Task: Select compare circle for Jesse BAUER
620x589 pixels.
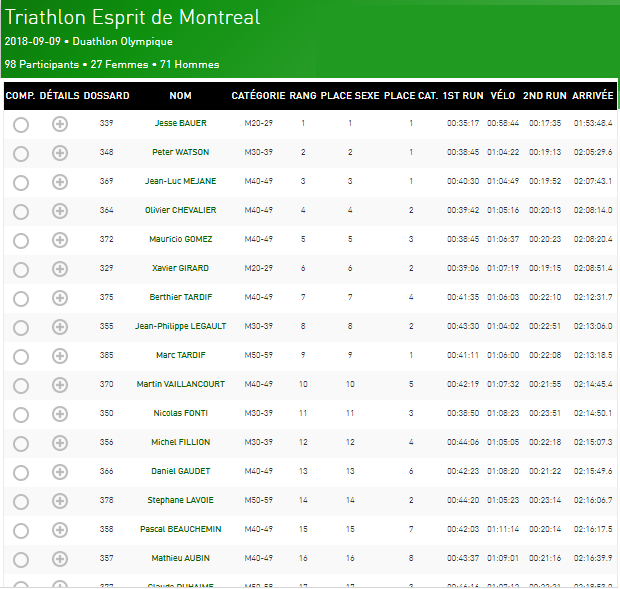Action: pyautogui.click(x=21, y=125)
